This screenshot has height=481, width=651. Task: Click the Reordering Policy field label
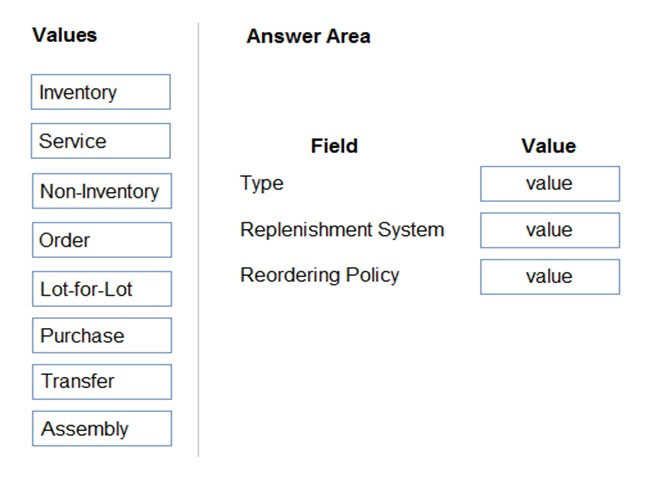click(320, 275)
